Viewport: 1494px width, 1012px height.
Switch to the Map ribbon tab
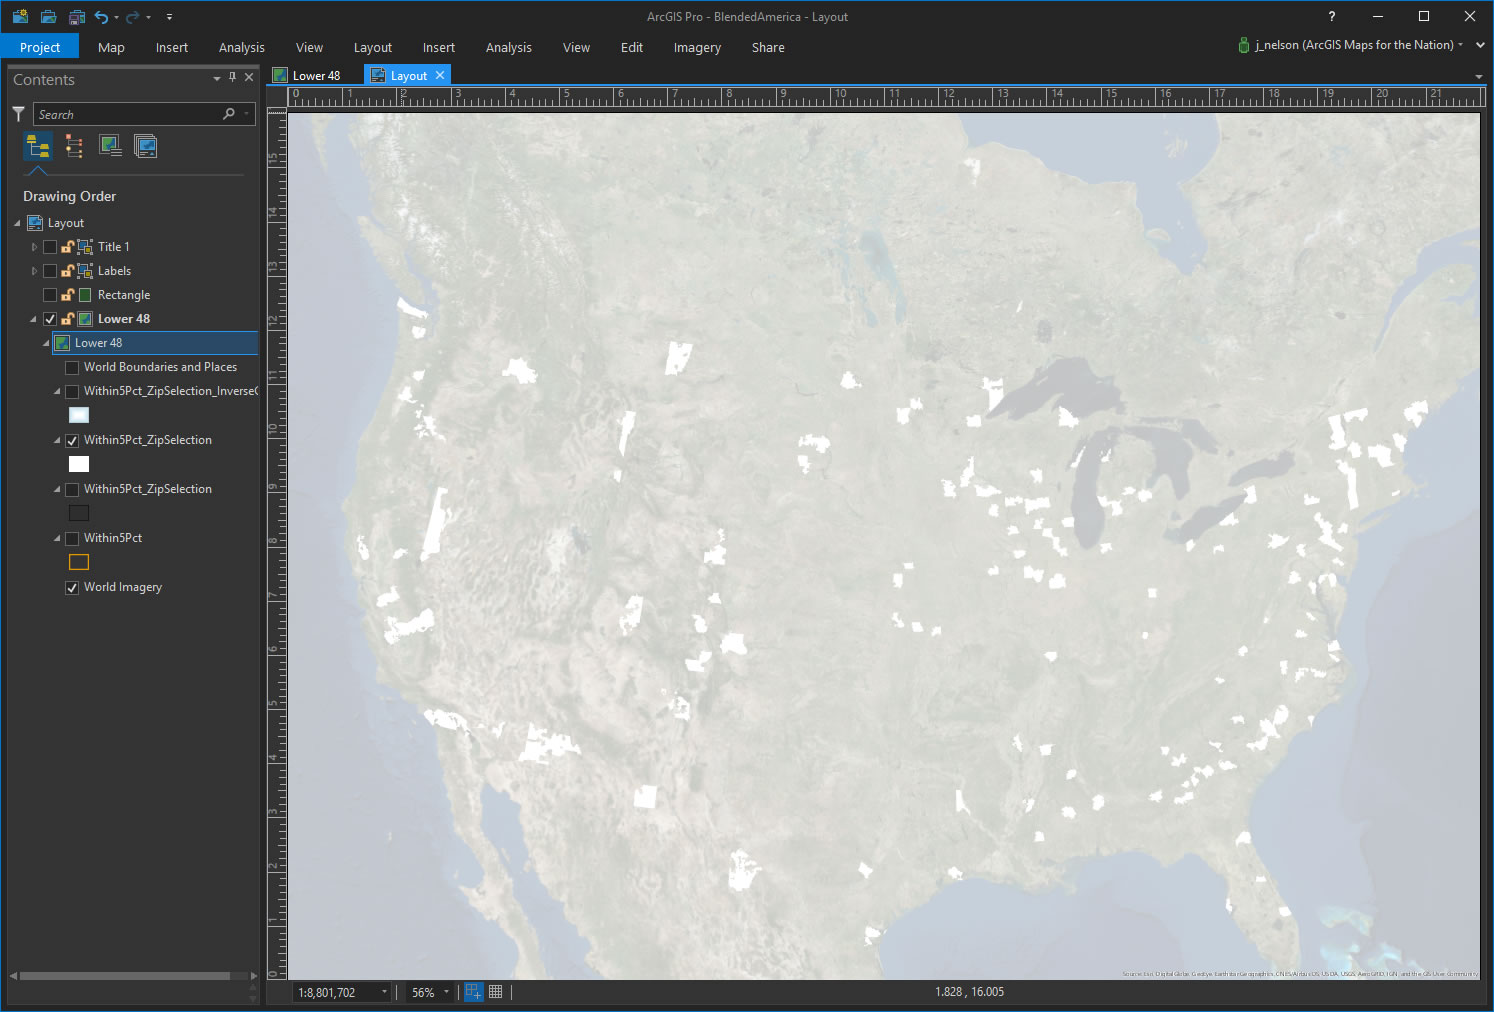(111, 47)
